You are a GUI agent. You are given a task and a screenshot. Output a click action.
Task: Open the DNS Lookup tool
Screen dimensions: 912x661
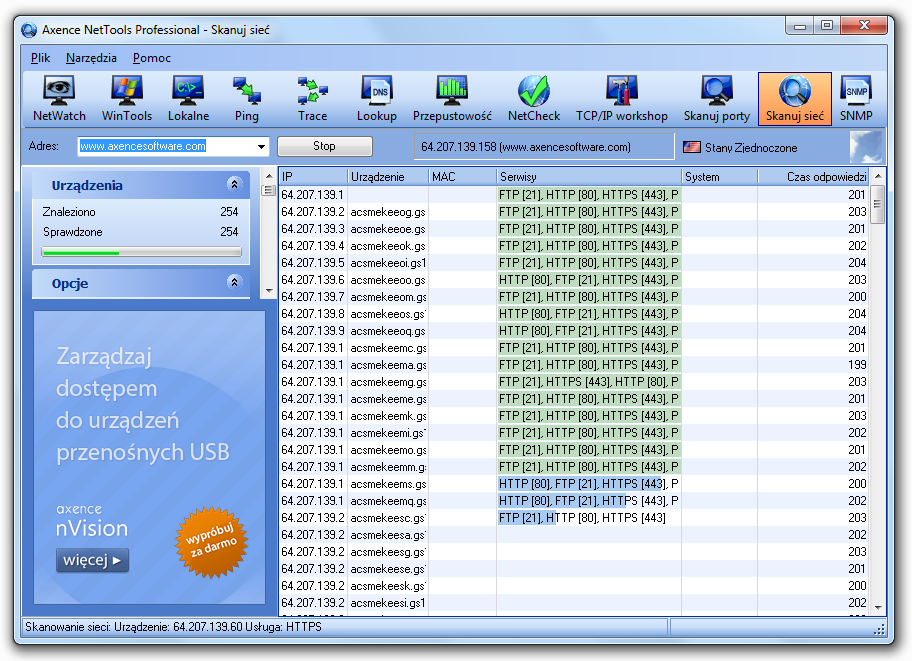coord(376,99)
